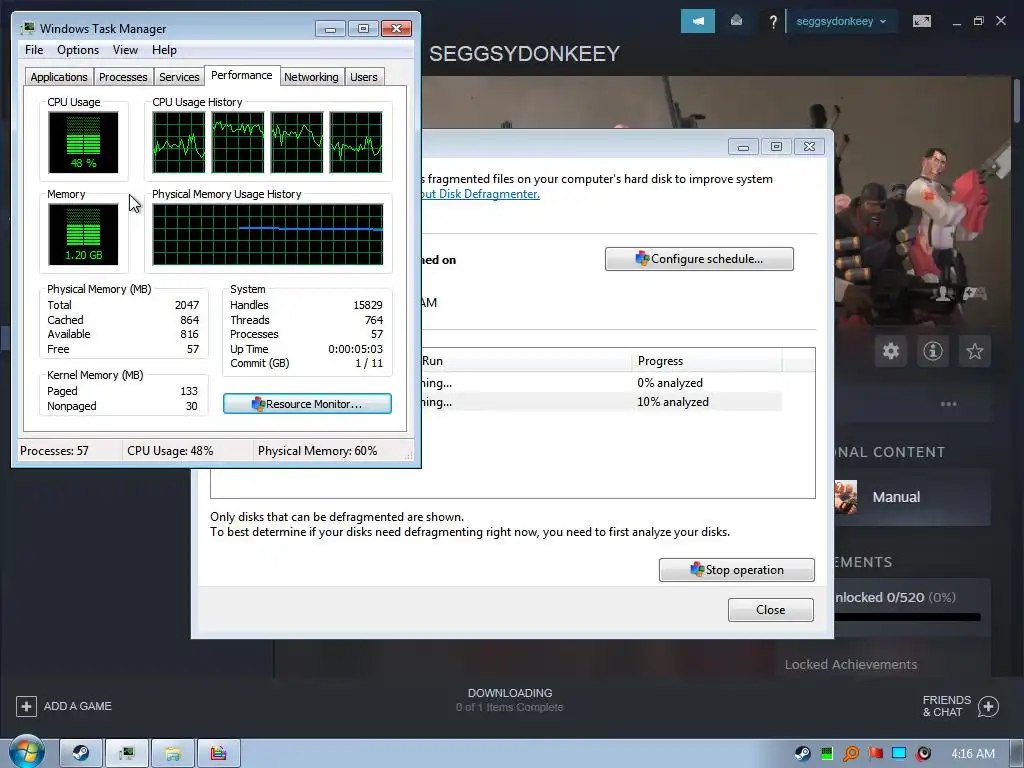Expand the seggsydonkeey account dropdown
Image resolution: width=1024 pixels, height=768 pixels.
coord(841,22)
